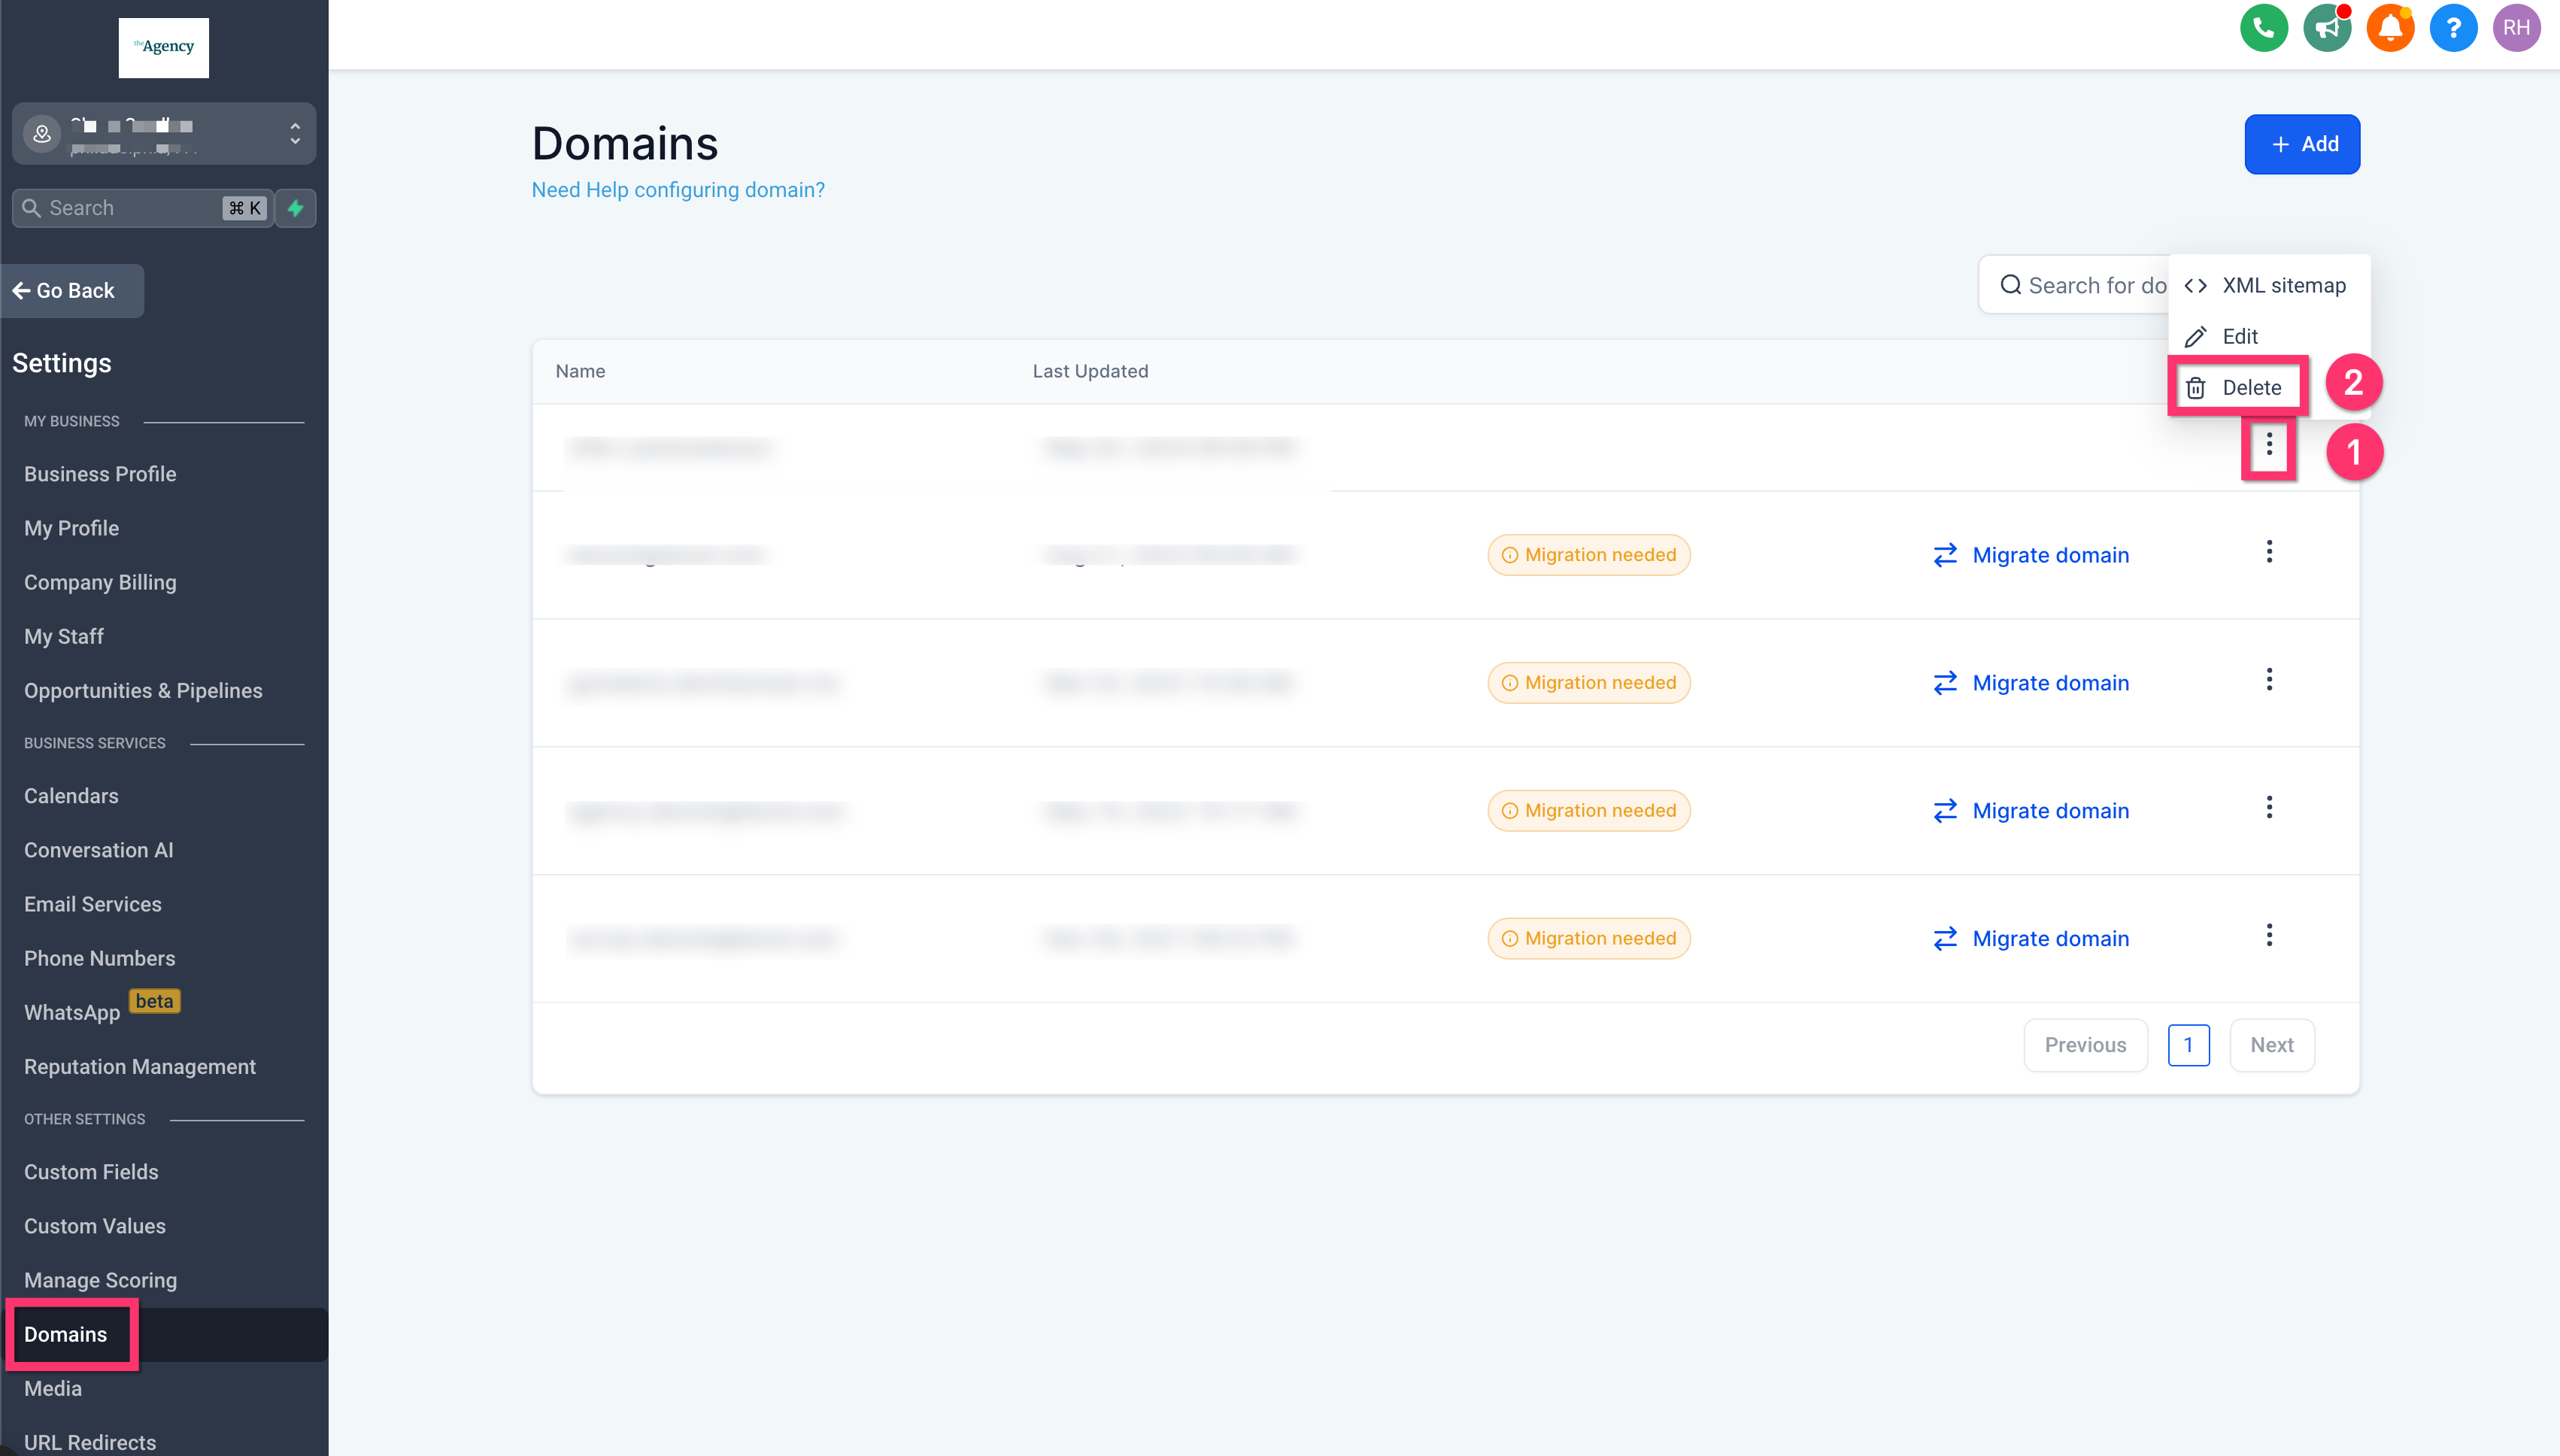Open the RH user avatar menu
This screenshot has height=1456, width=2560.
2516,28
